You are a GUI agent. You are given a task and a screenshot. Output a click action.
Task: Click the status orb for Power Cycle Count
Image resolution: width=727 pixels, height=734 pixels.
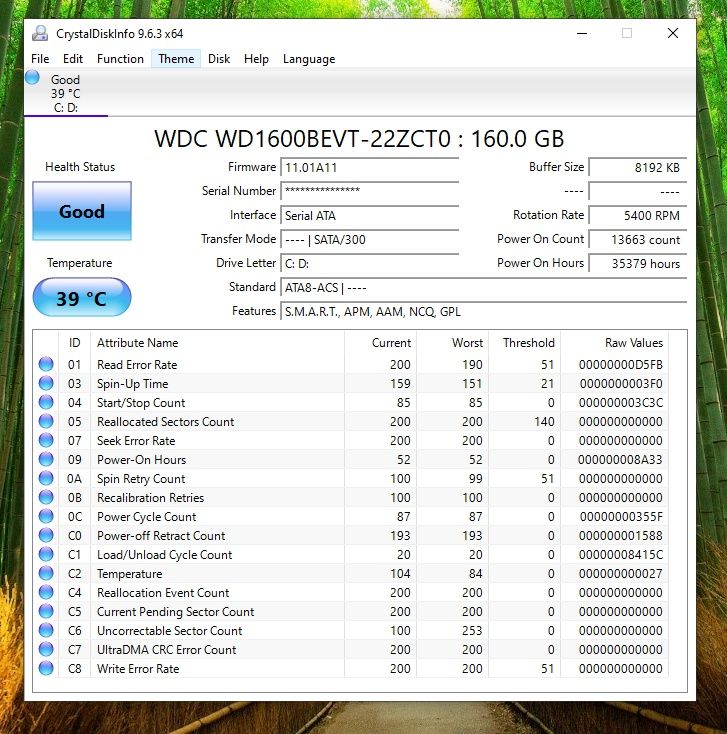pyautogui.click(x=46, y=516)
